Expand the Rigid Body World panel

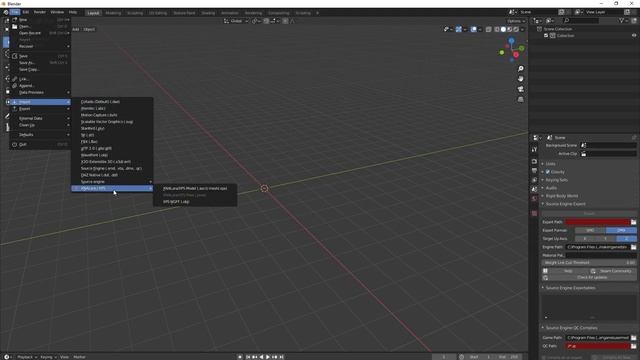[561, 196]
